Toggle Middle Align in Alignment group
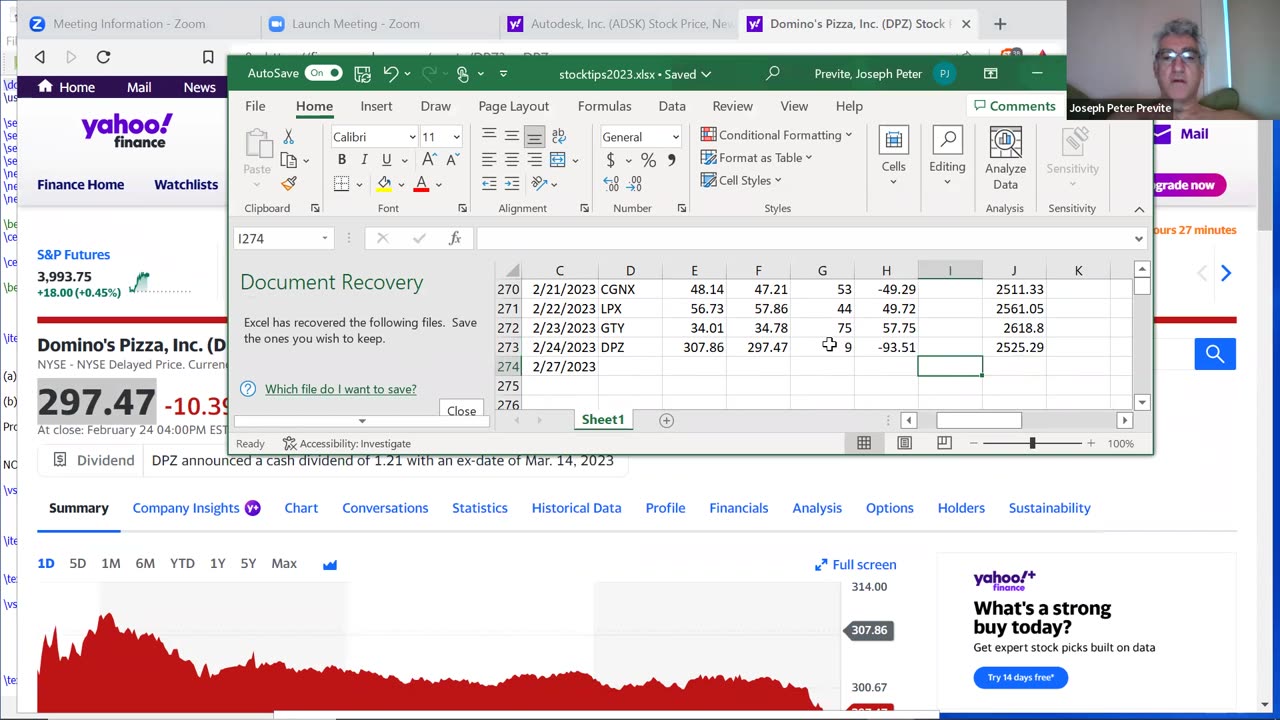The height and width of the screenshot is (720, 1280). [512, 135]
